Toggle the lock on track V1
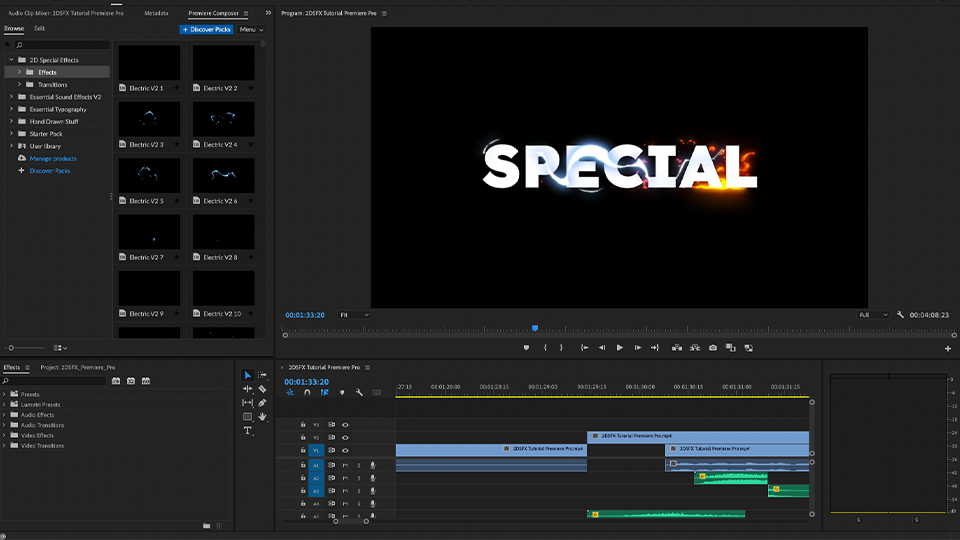 click(x=303, y=451)
